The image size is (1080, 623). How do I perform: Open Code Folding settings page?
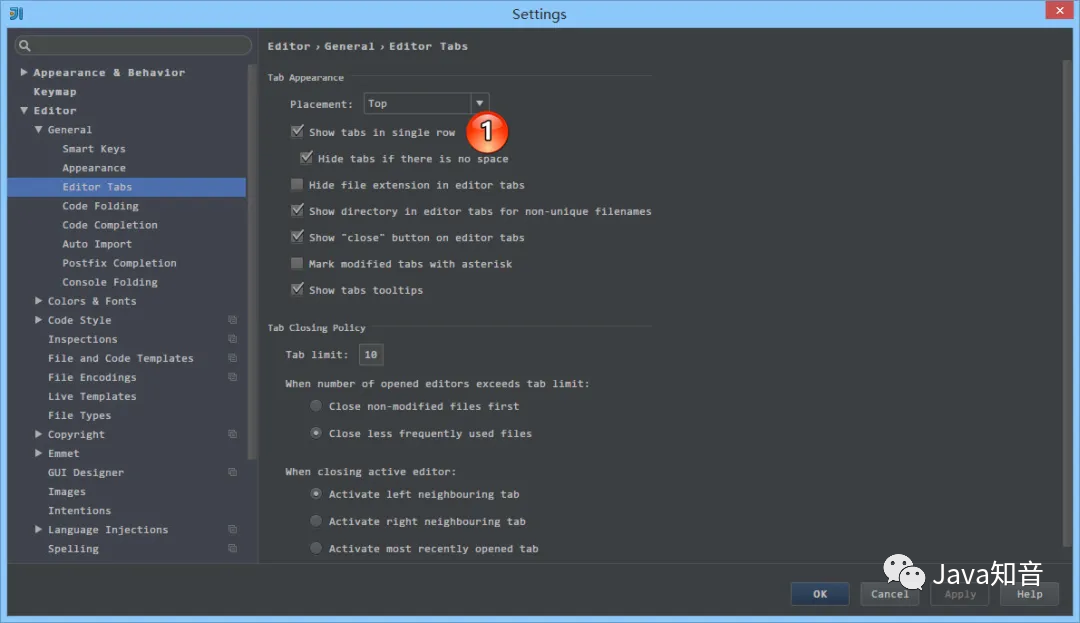(x=100, y=206)
